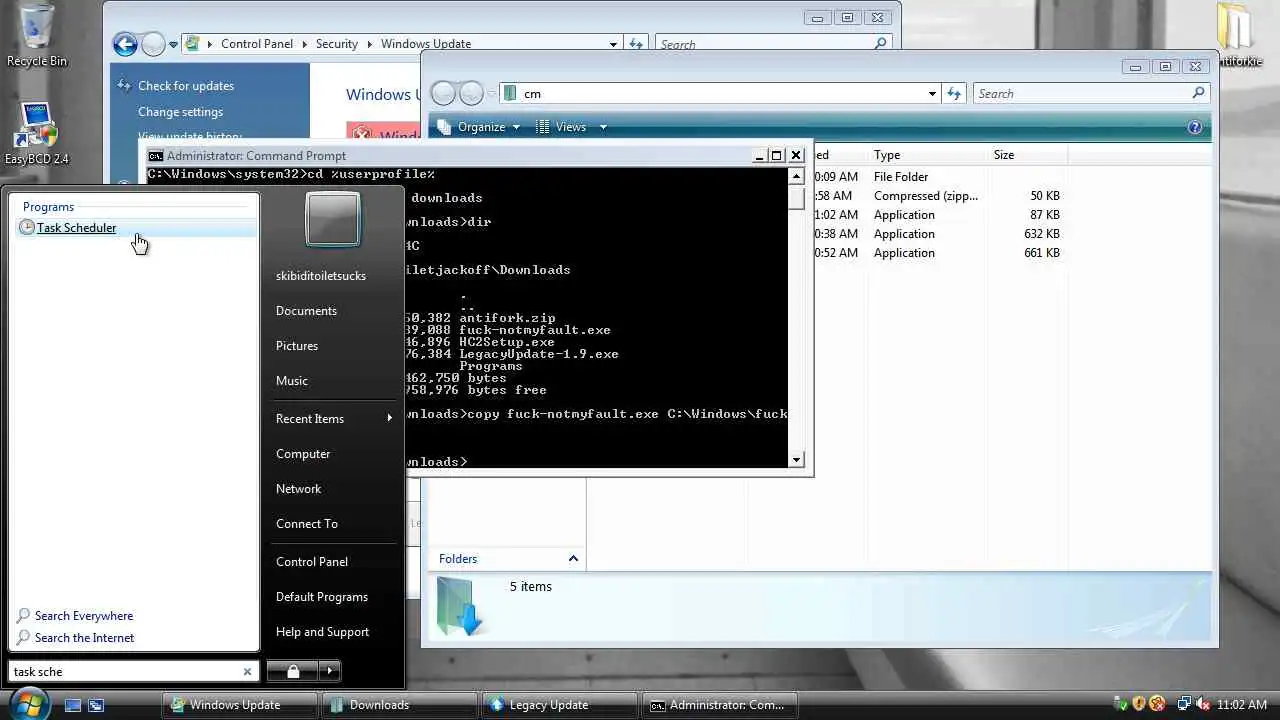The height and width of the screenshot is (720, 1280).
Task: Open Help and Support from the Start menu
Action: (322, 632)
